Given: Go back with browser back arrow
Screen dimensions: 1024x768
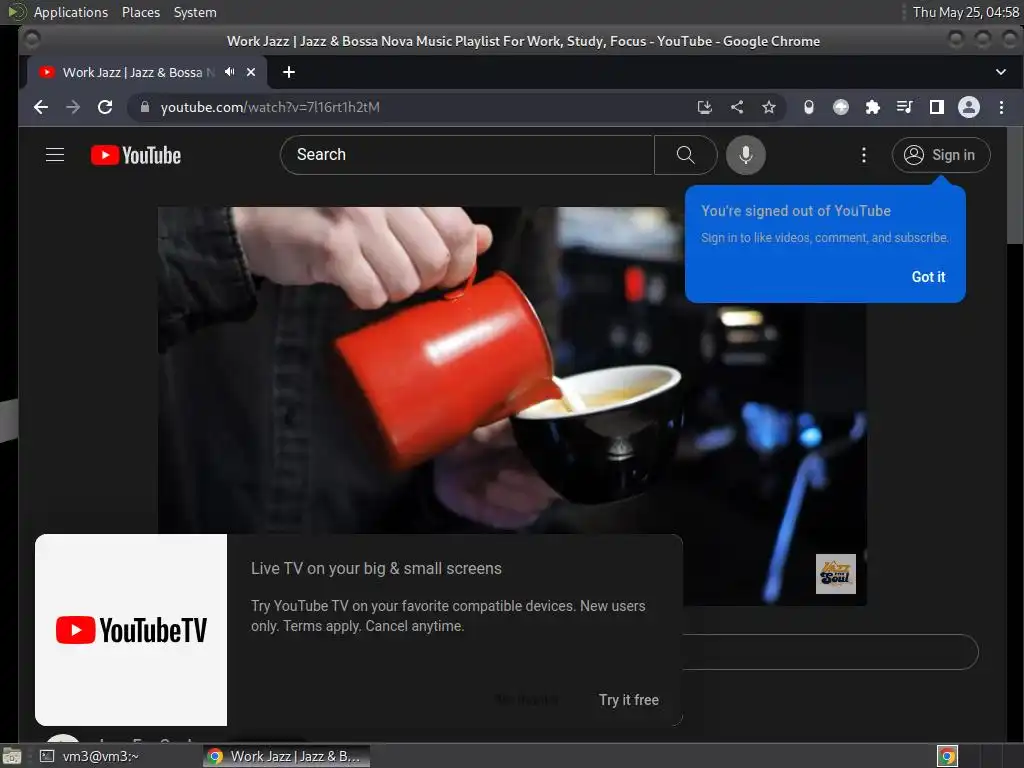Looking at the screenshot, I should (x=40, y=107).
